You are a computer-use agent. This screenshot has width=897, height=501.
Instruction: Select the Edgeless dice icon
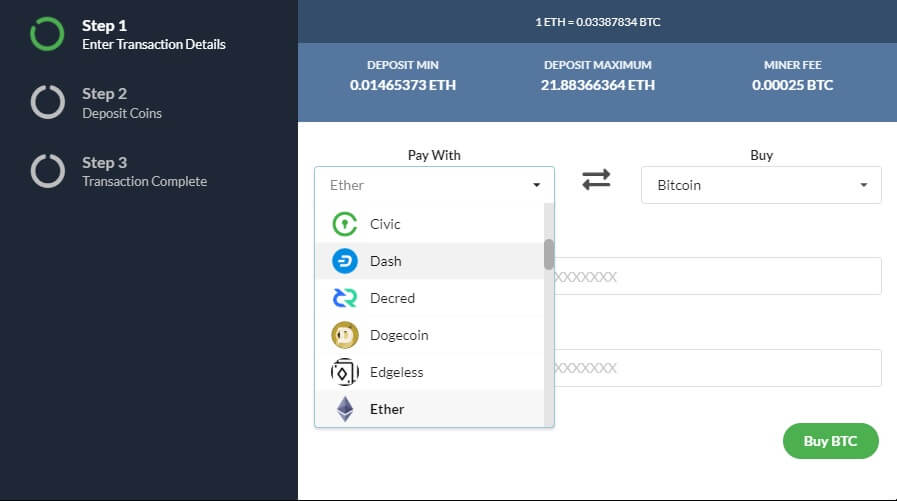344,372
